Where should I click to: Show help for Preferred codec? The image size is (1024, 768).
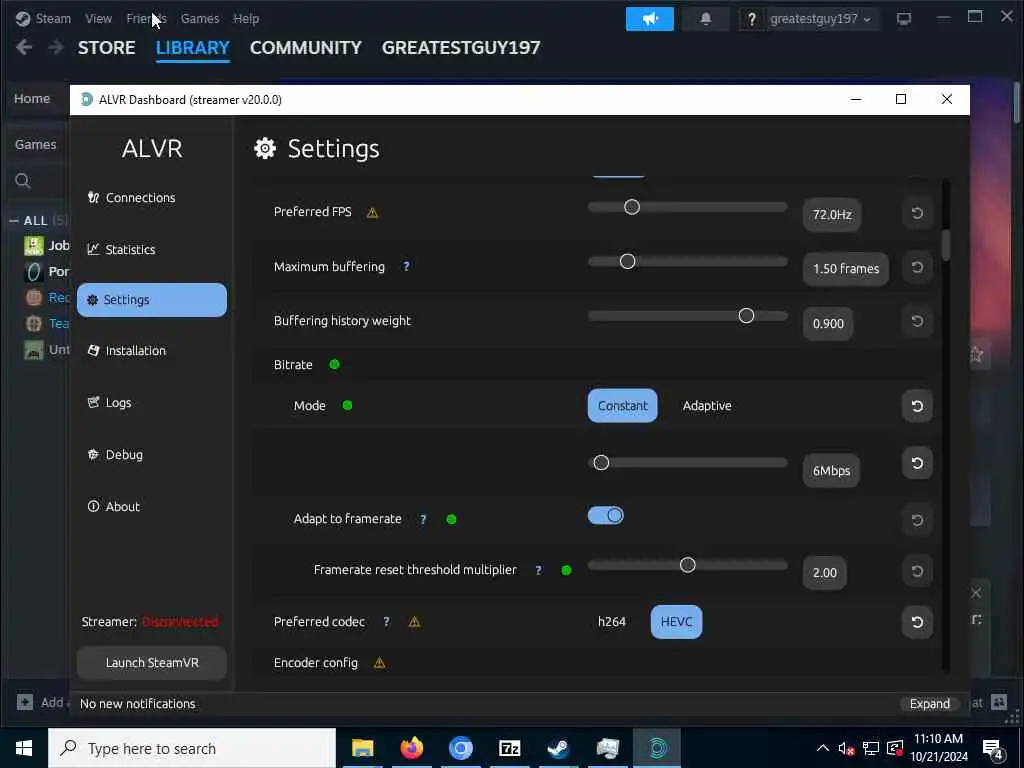(387, 622)
